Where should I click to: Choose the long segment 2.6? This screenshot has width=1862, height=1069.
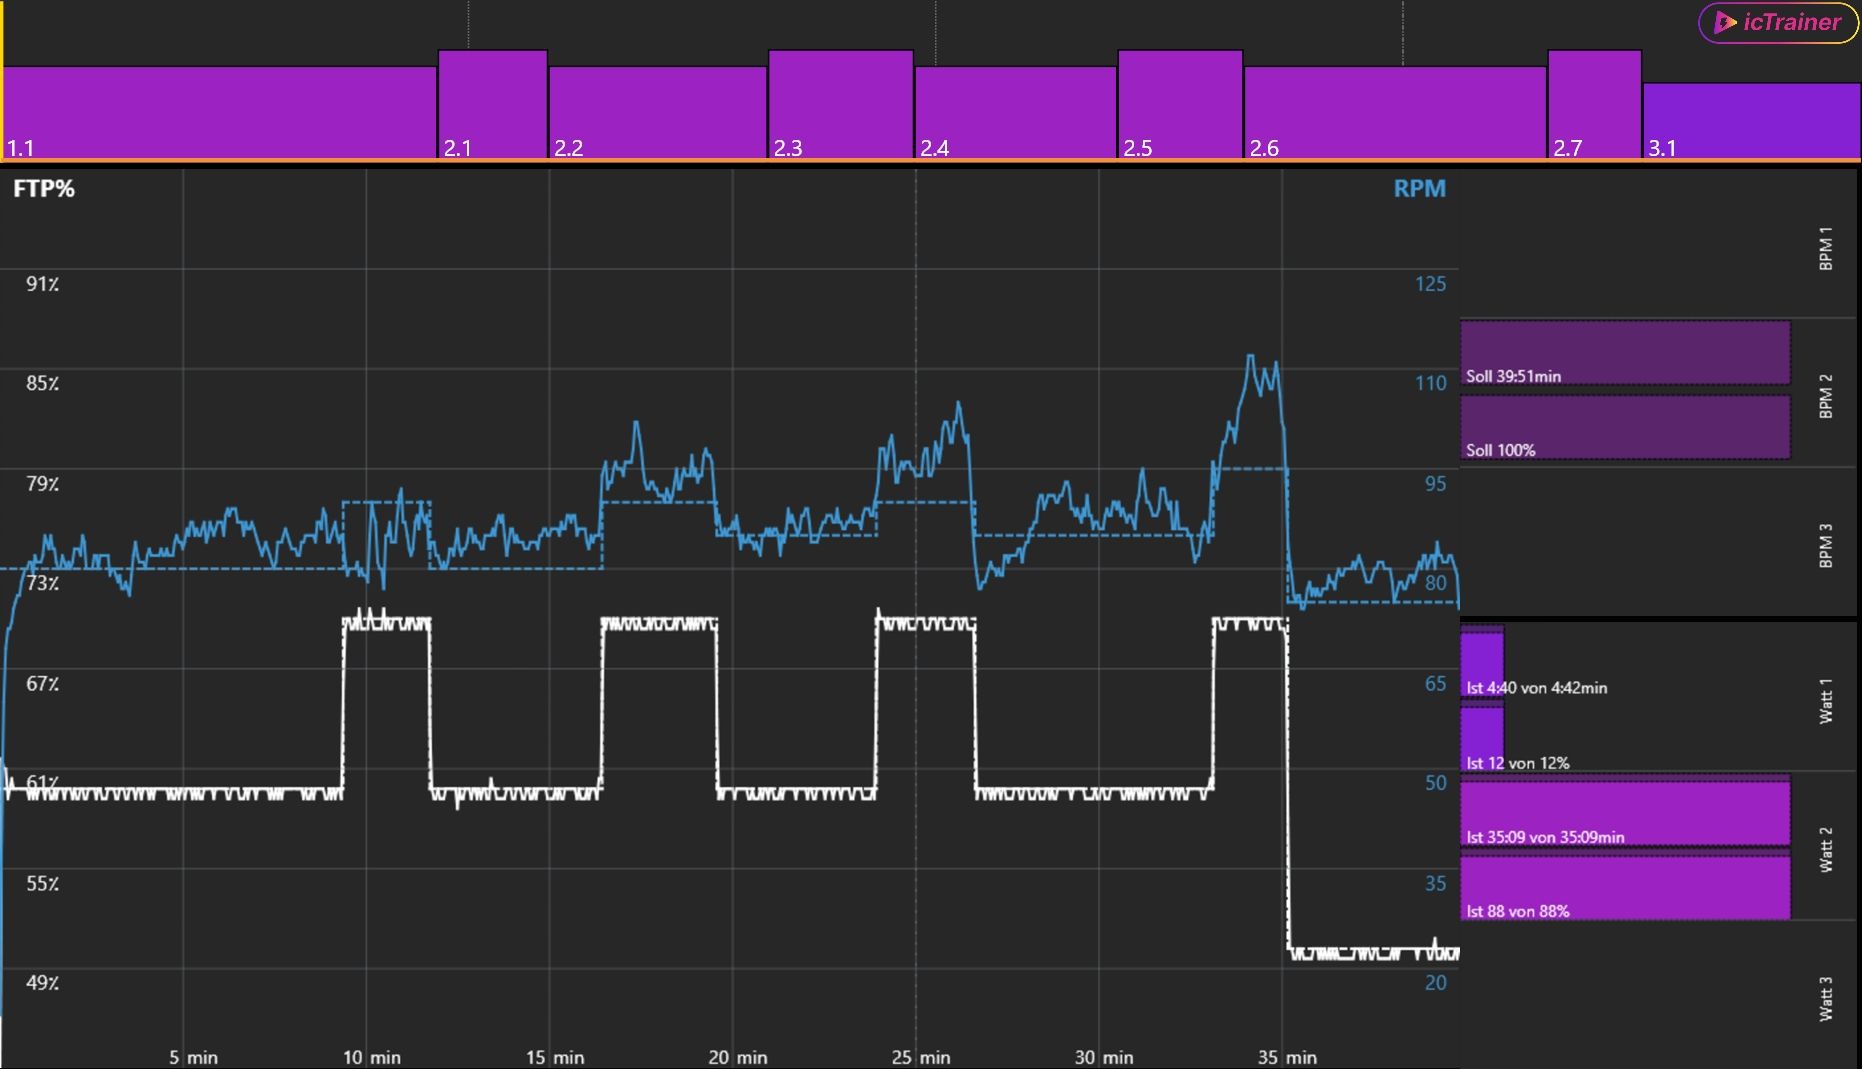coord(1395,112)
